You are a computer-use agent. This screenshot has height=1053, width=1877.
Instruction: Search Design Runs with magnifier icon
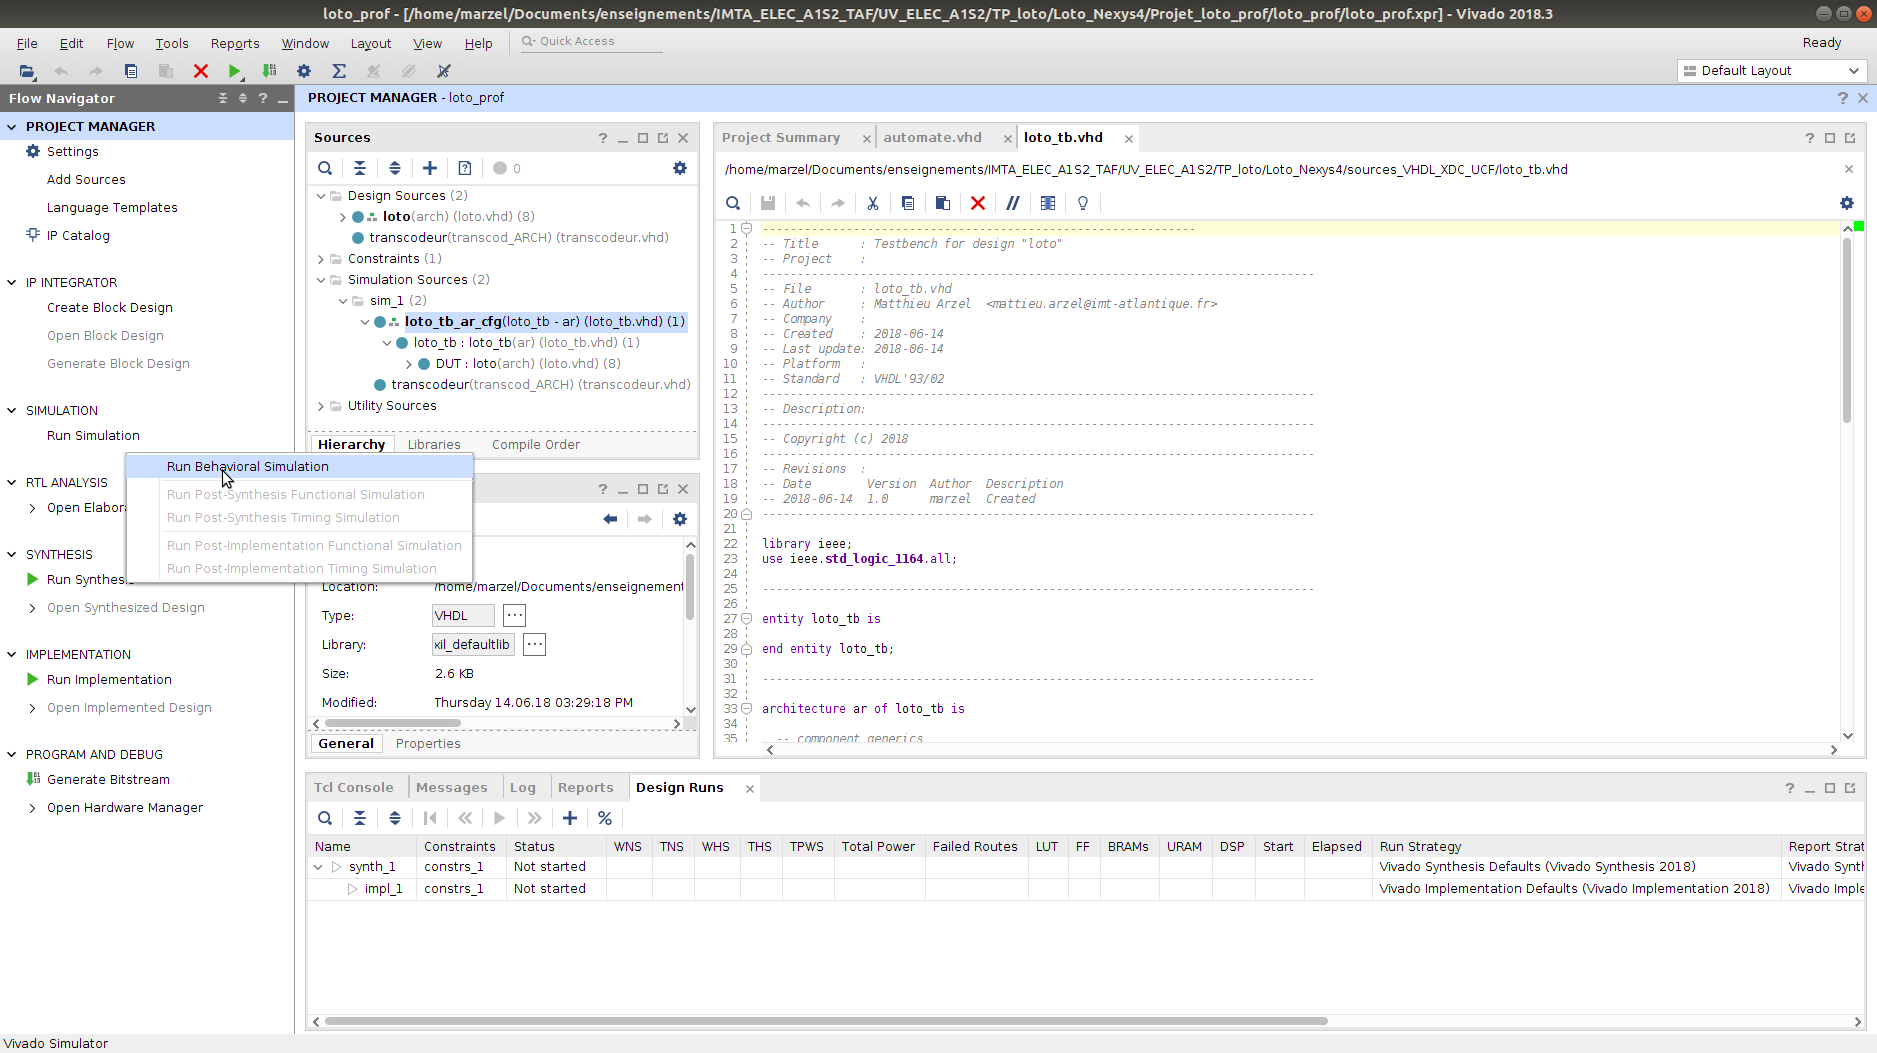pos(325,818)
